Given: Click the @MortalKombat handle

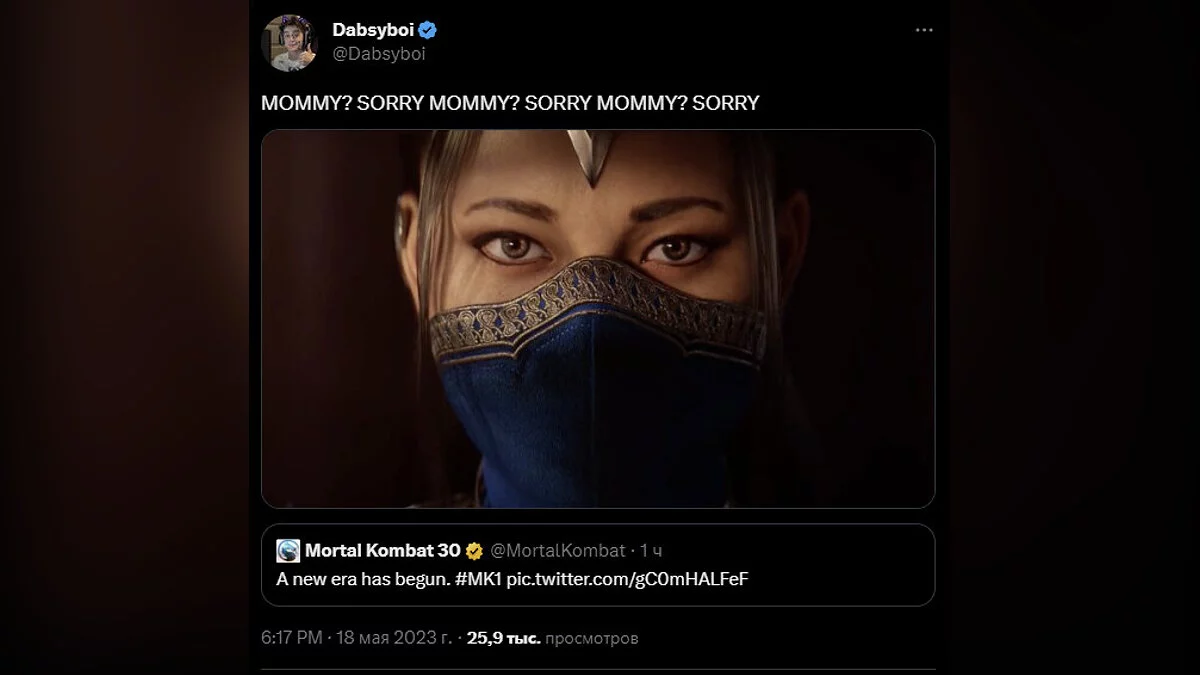Looking at the screenshot, I should (x=558, y=551).
